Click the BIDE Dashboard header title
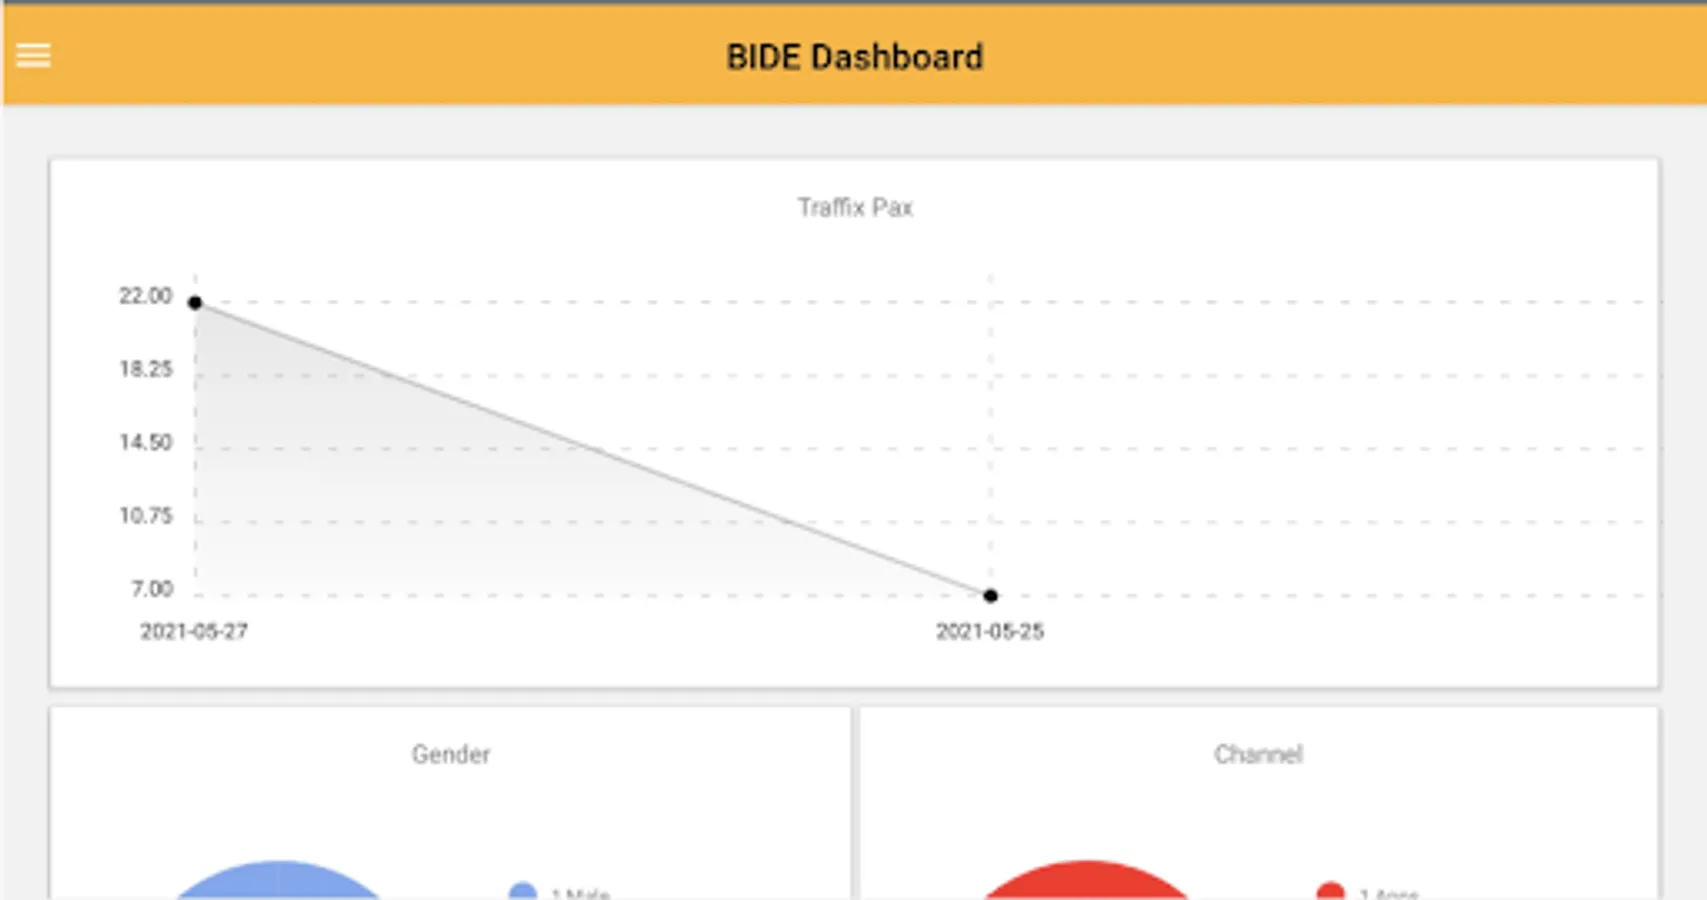This screenshot has width=1707, height=900. 854,57
